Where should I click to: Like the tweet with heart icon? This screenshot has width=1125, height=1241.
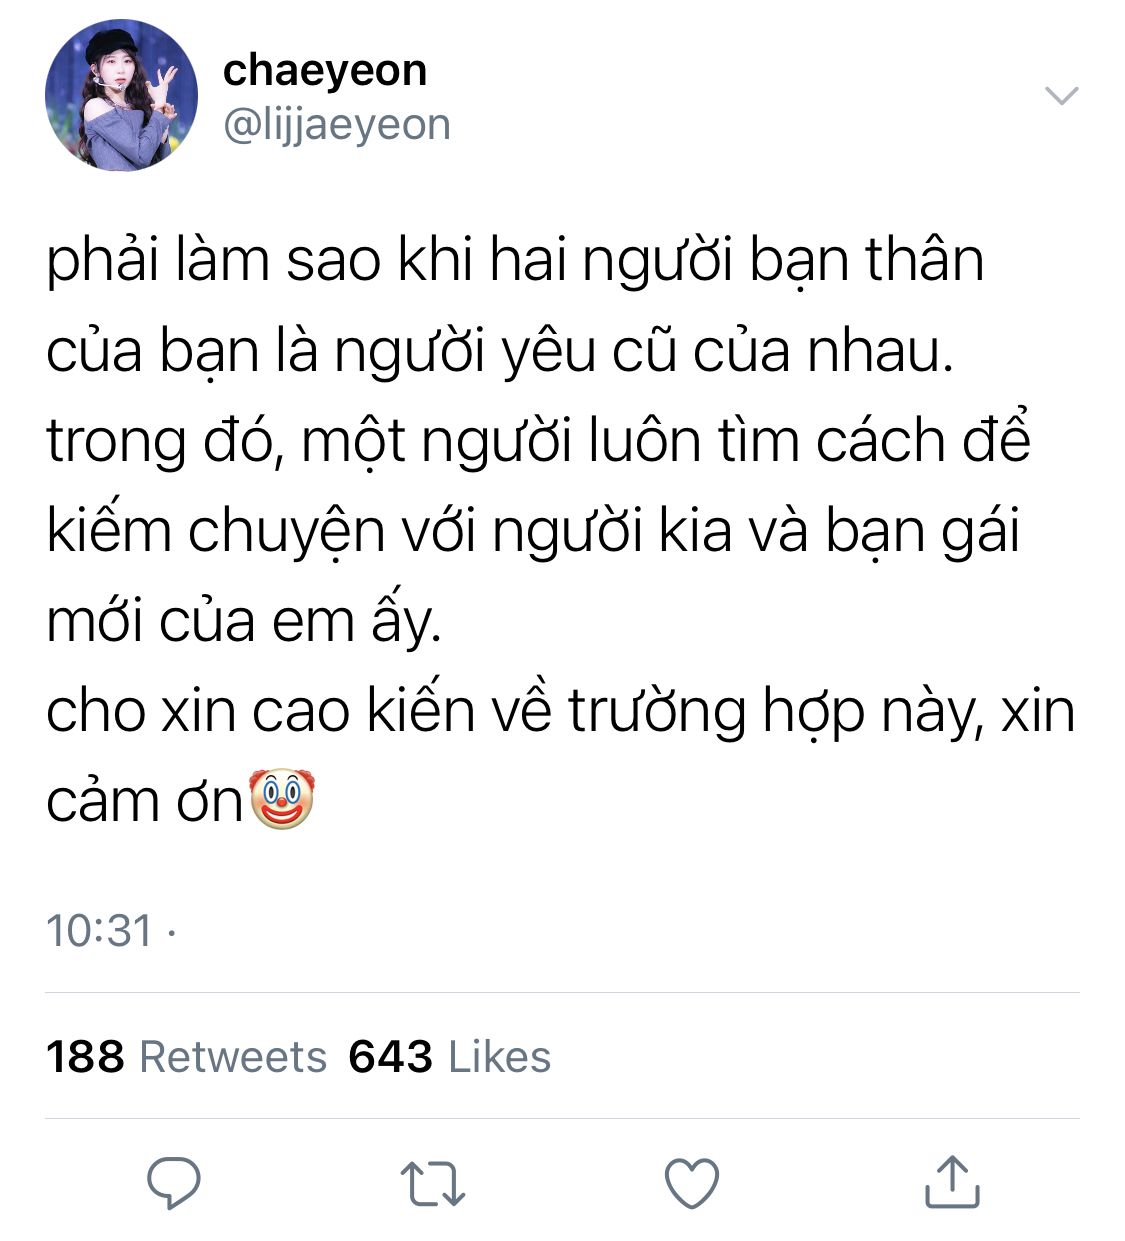click(692, 1183)
